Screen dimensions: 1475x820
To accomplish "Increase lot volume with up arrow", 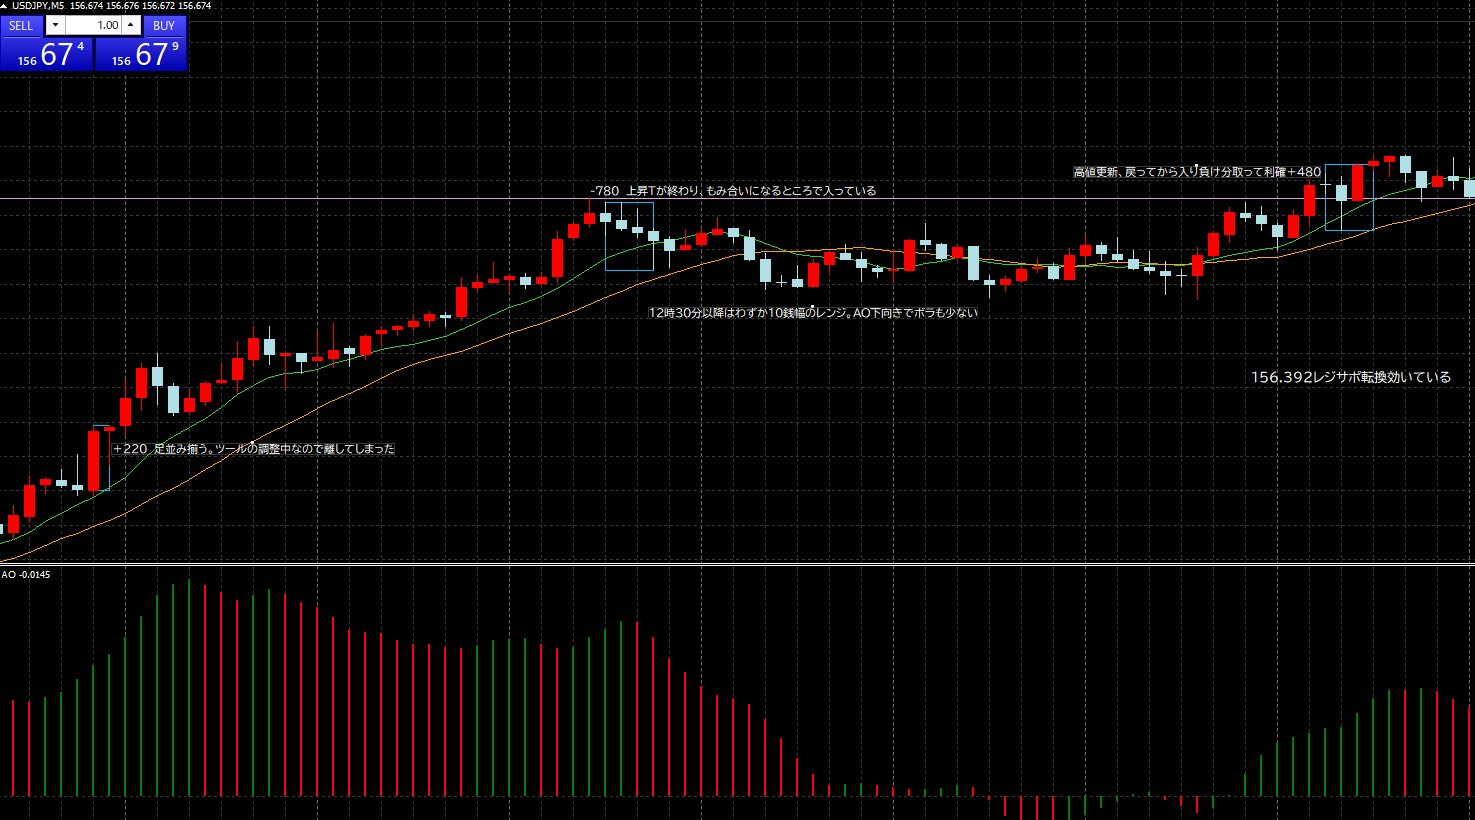I will pyautogui.click(x=130, y=26).
